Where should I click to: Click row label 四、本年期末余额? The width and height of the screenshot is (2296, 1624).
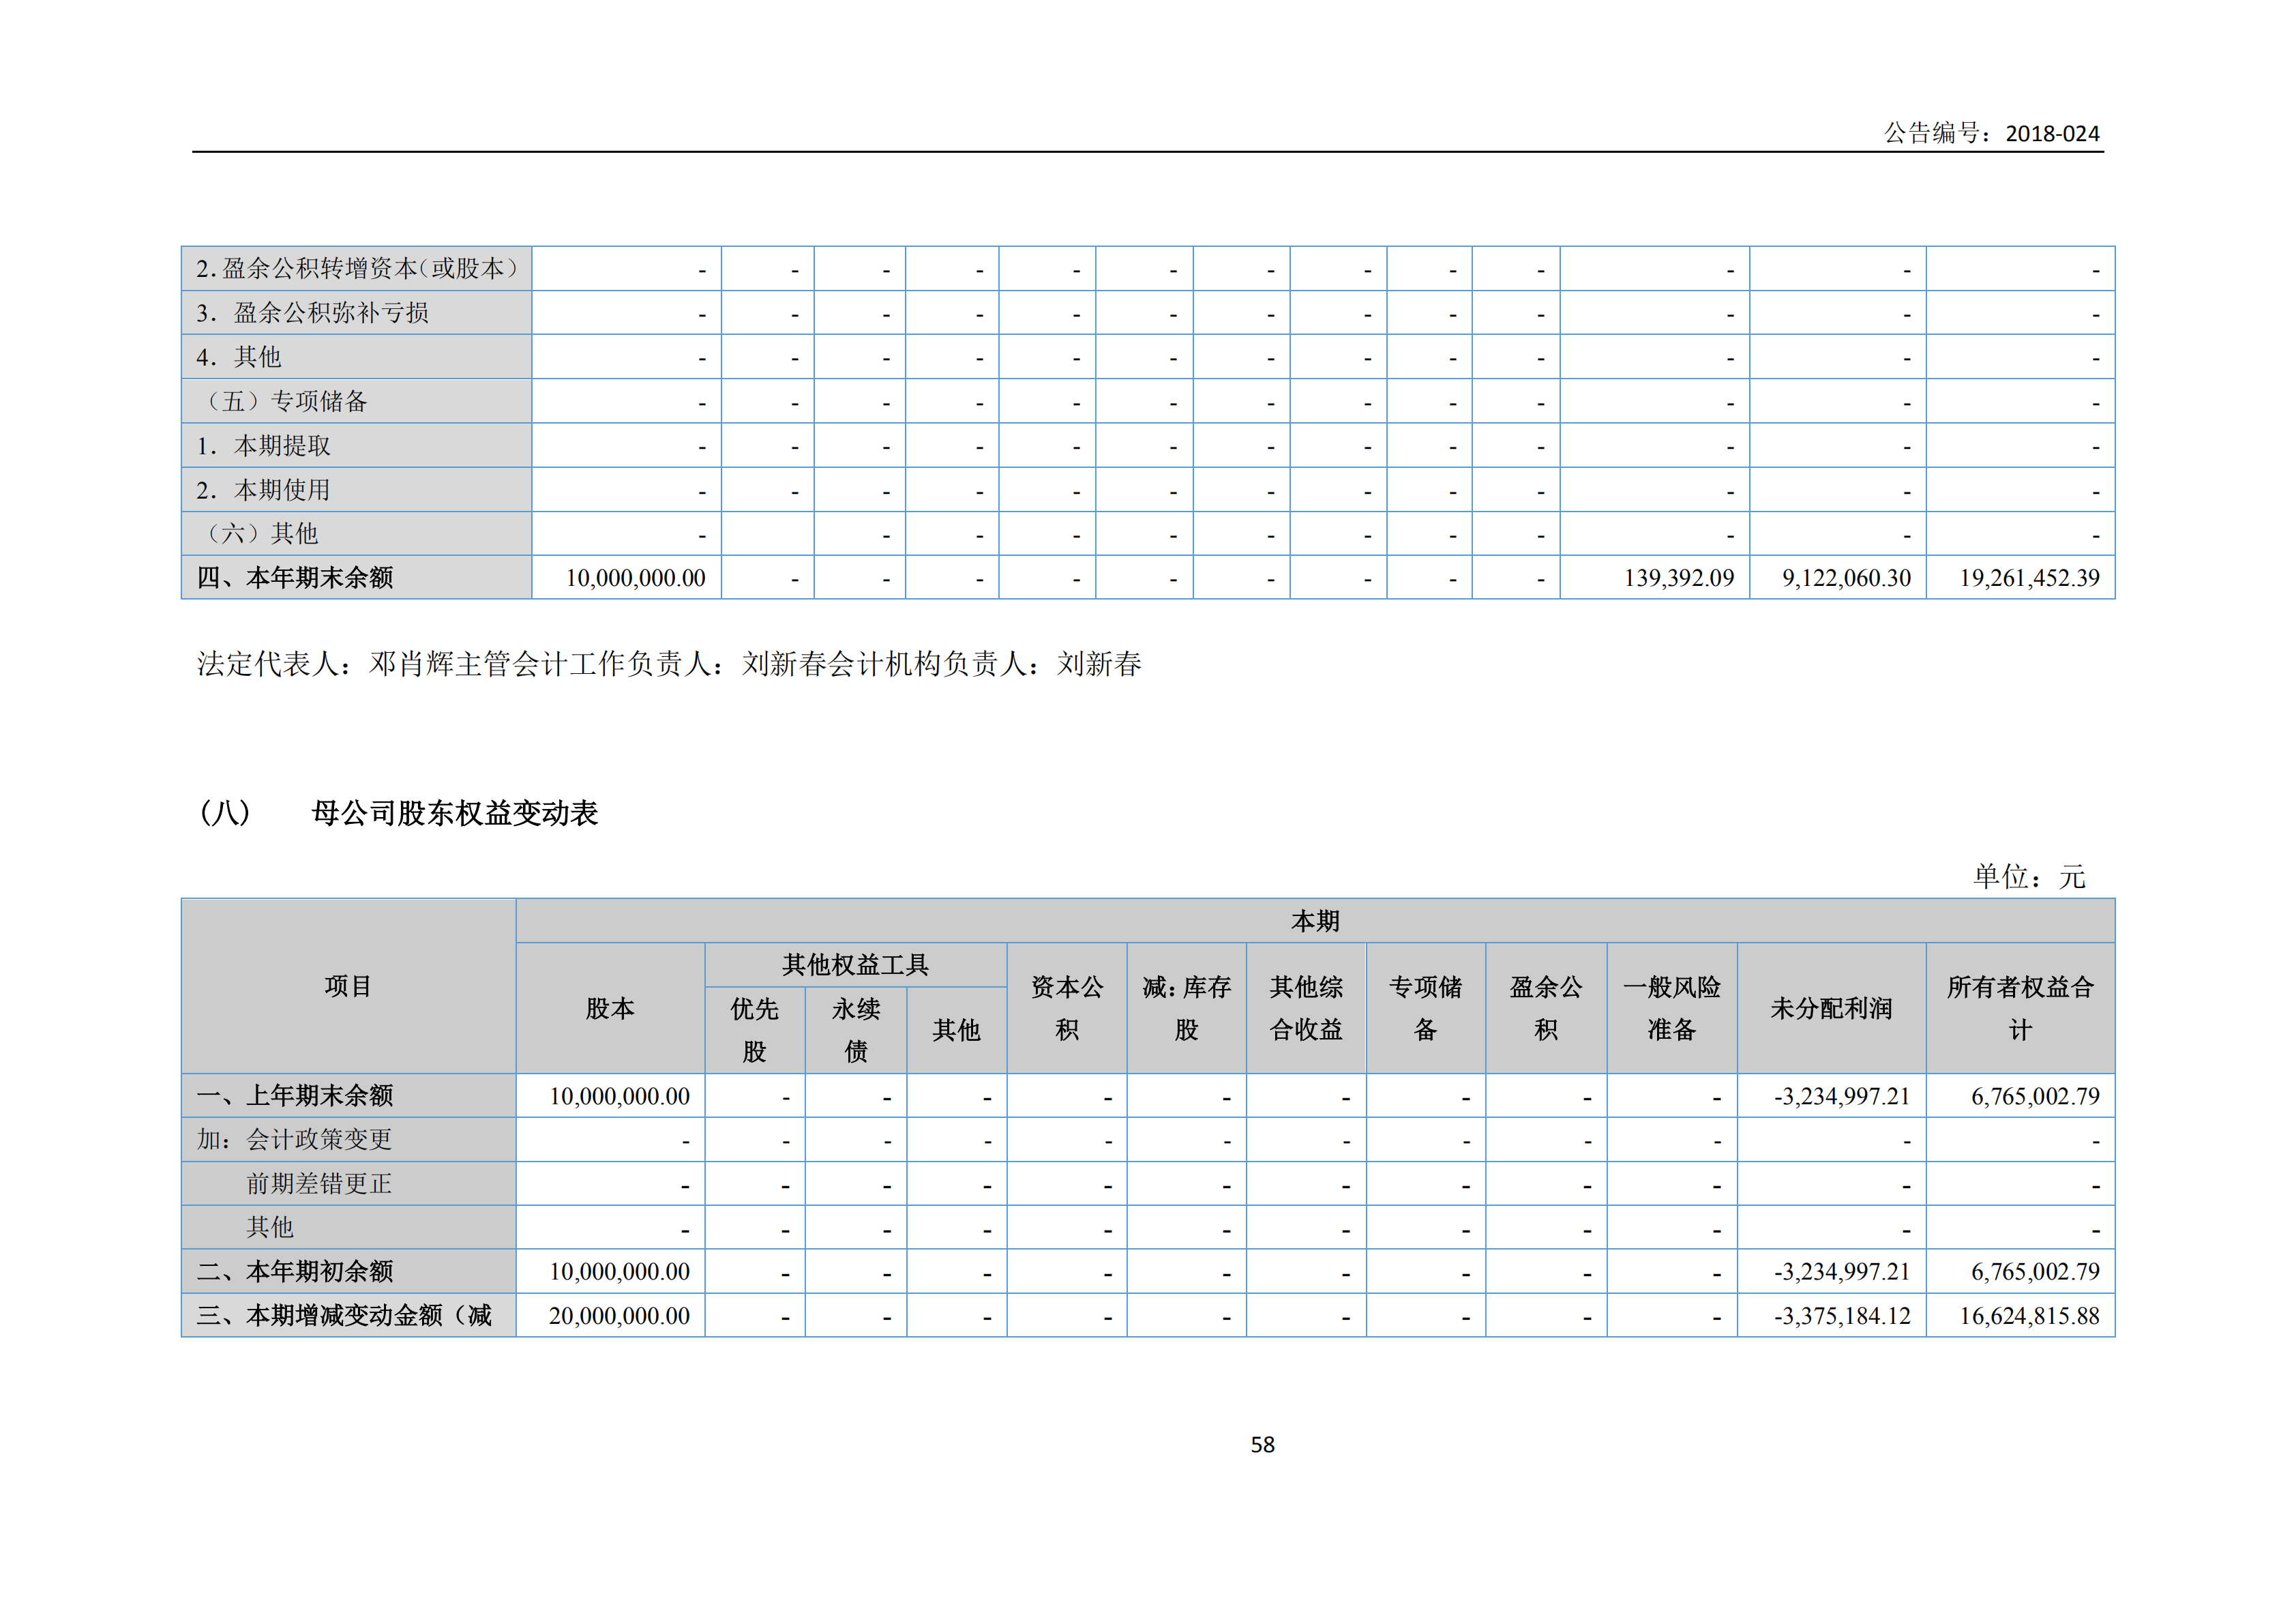pos(295,577)
